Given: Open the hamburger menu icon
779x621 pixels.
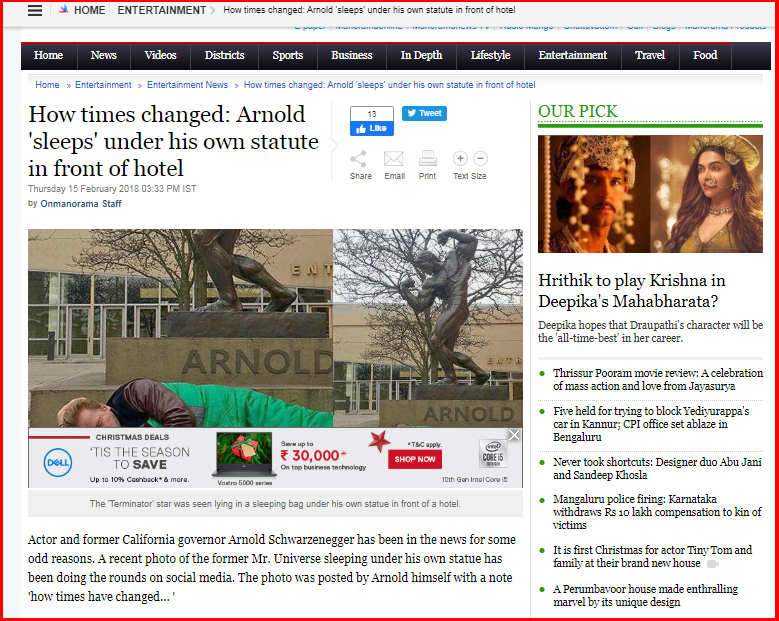Looking at the screenshot, I should coord(35,10).
